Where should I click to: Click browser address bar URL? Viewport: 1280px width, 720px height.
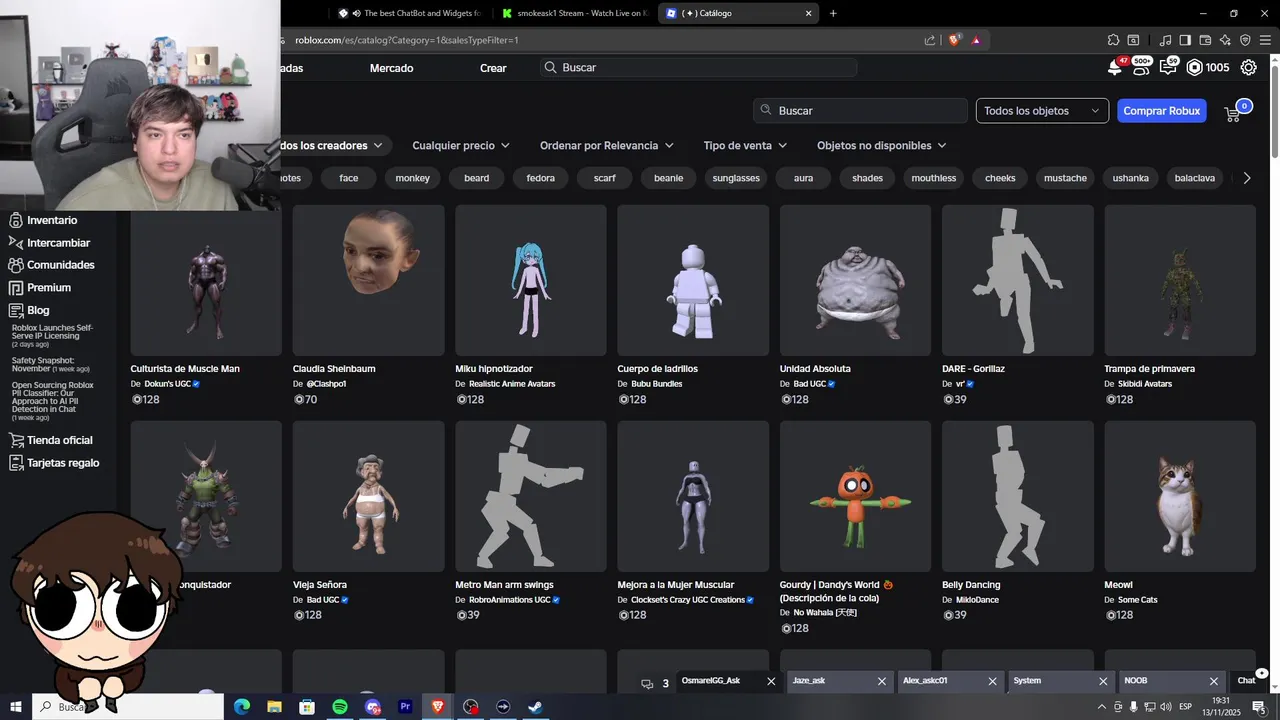point(407,40)
